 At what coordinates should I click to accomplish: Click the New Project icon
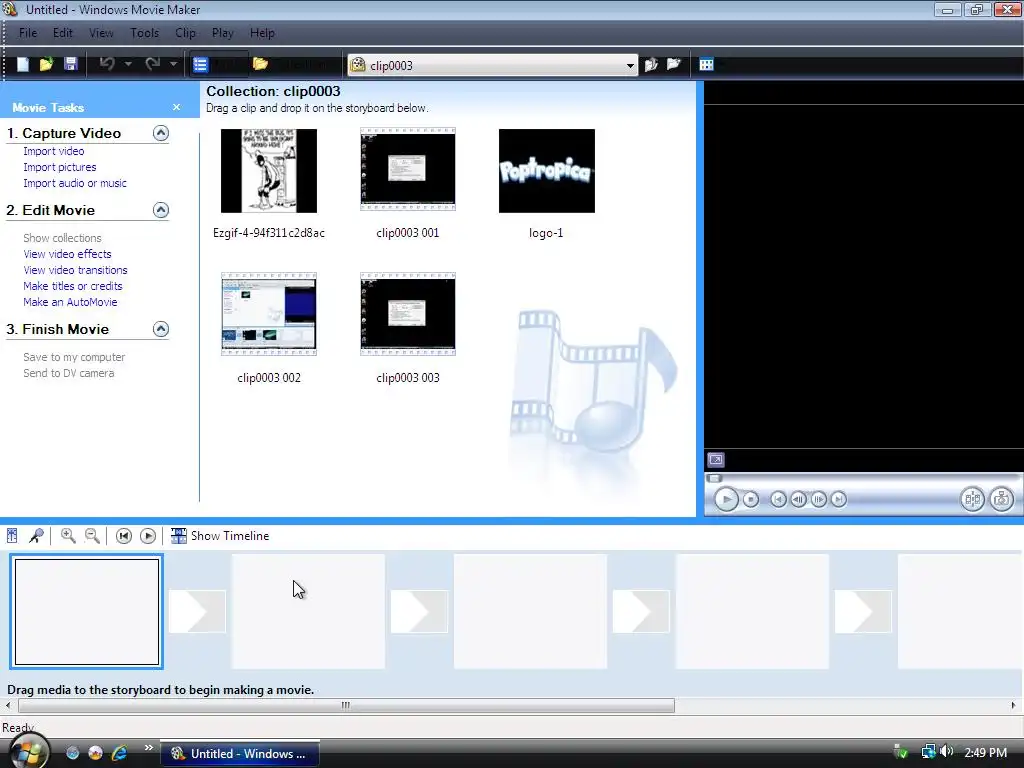tap(23, 64)
